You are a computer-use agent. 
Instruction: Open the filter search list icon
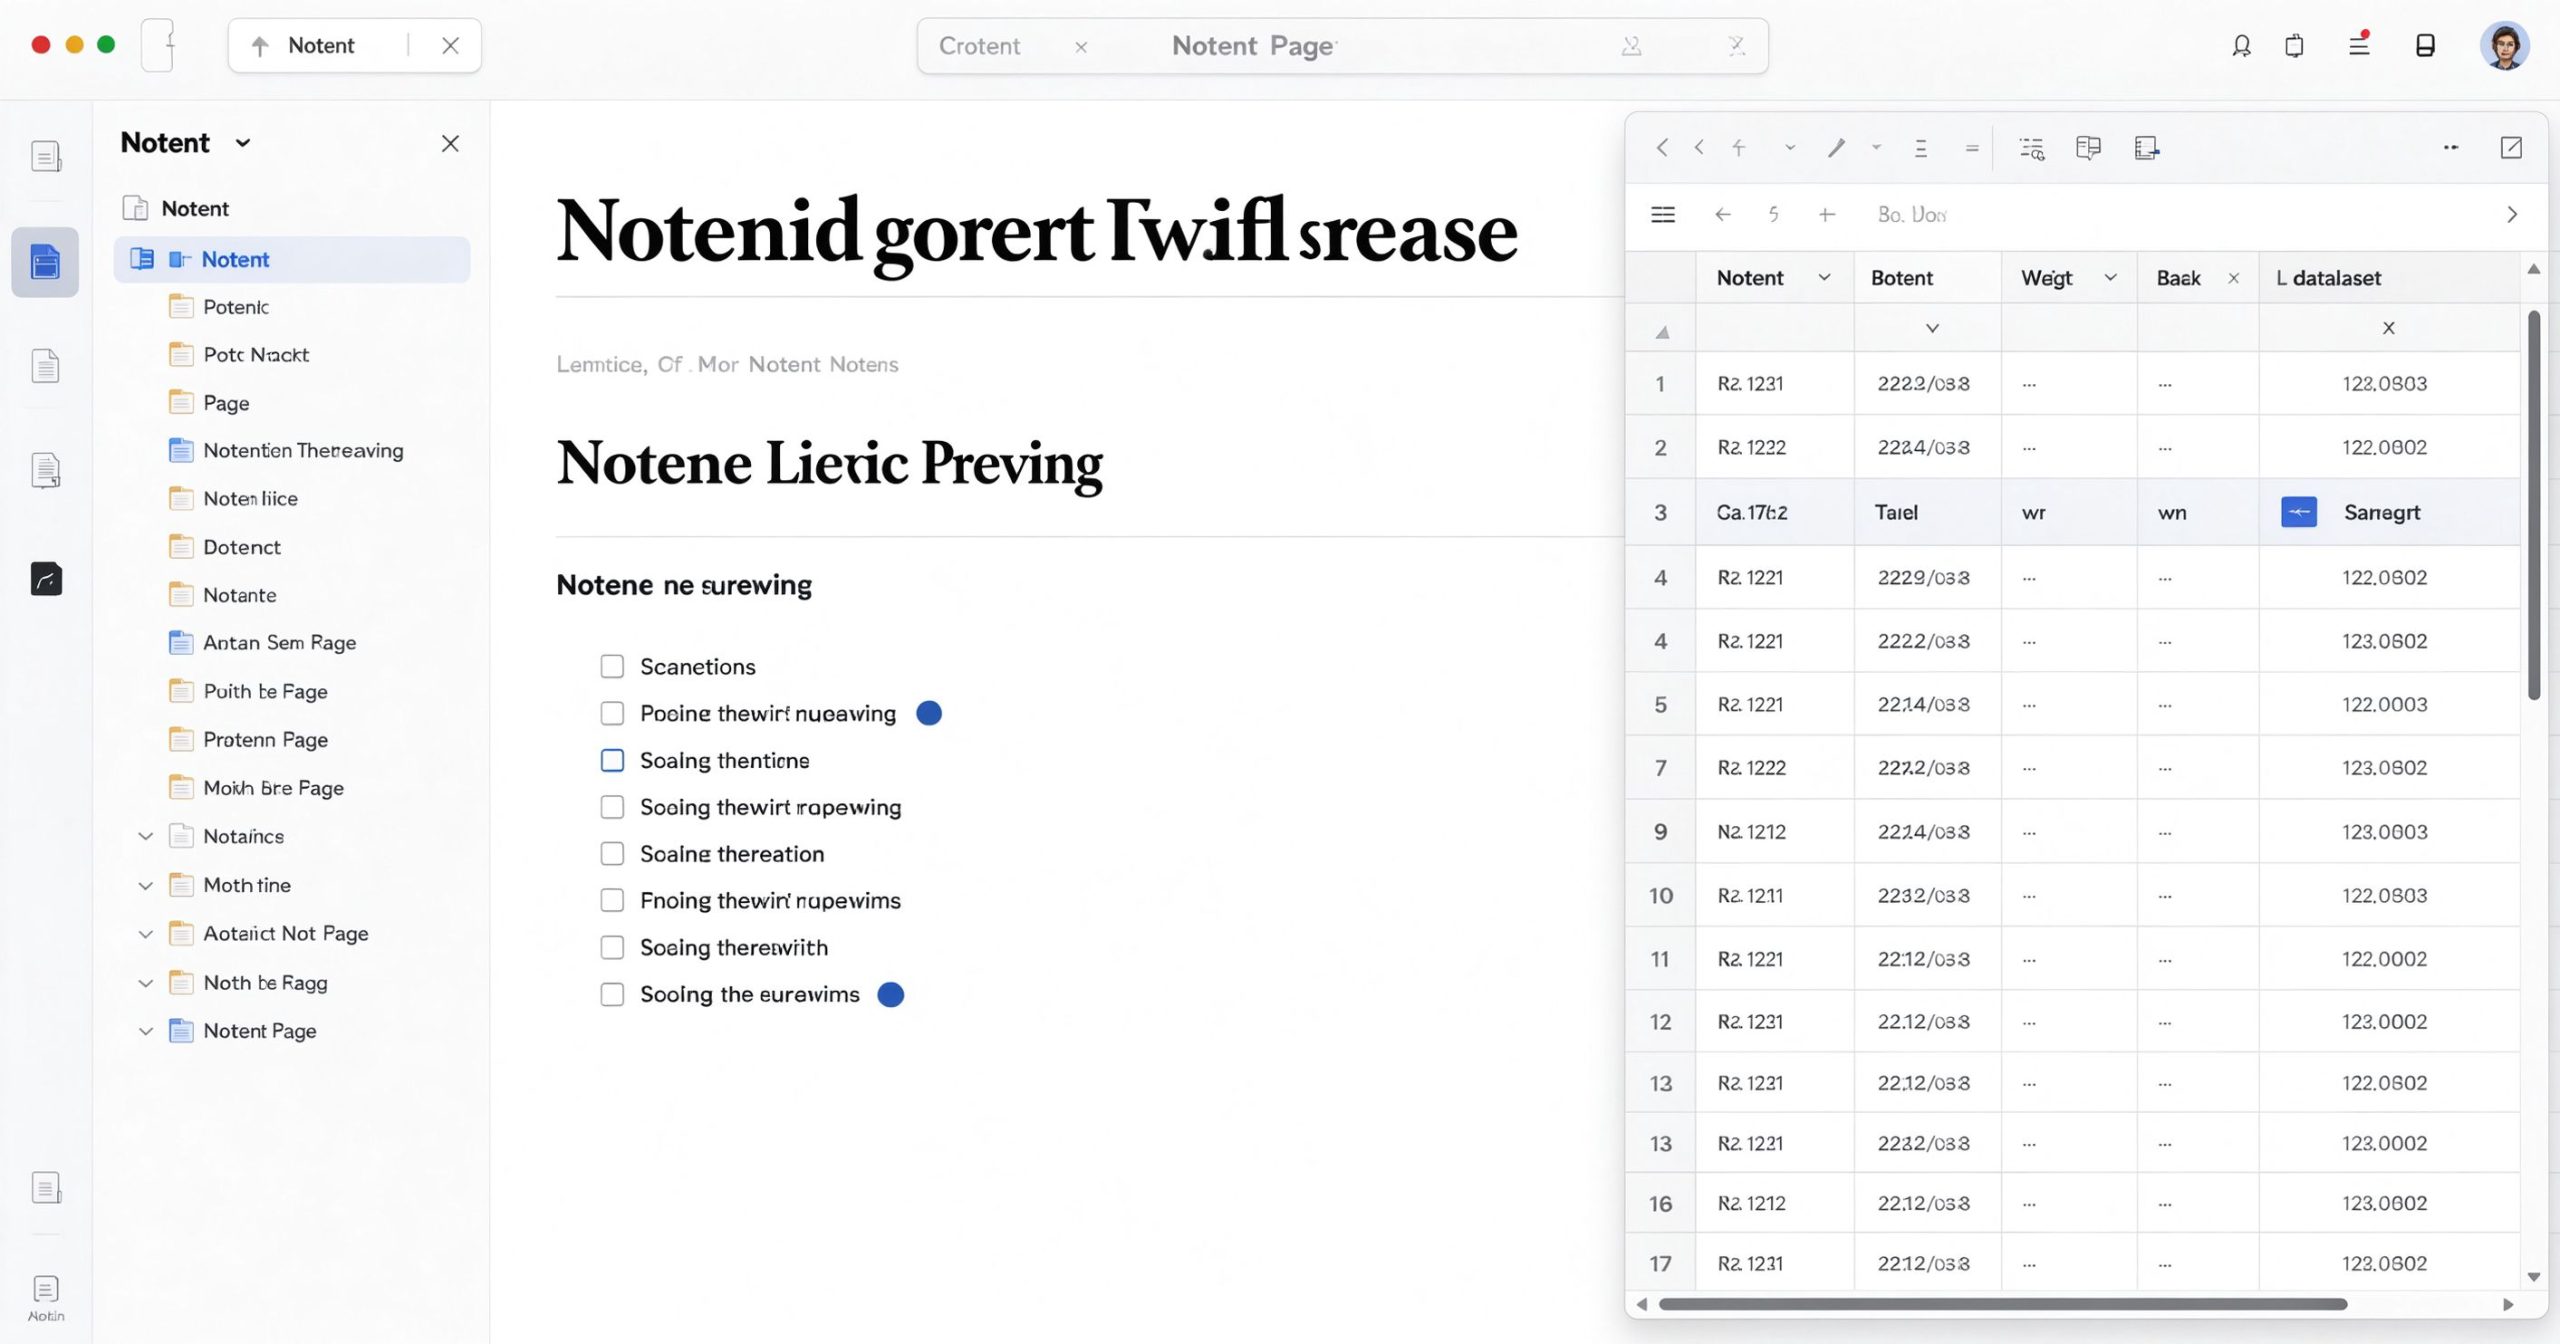[2032, 148]
